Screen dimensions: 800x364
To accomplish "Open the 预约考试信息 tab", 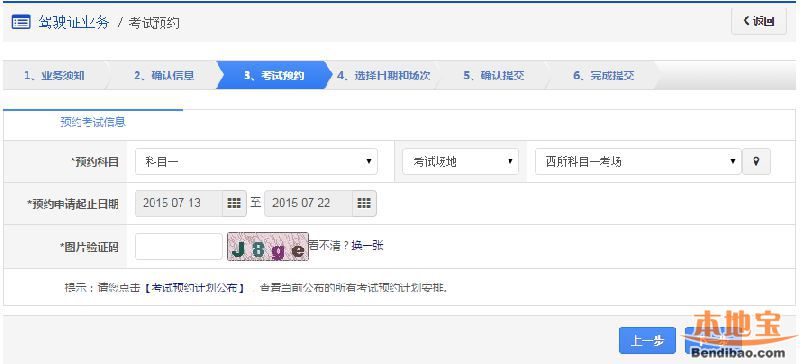I will coord(93,123).
